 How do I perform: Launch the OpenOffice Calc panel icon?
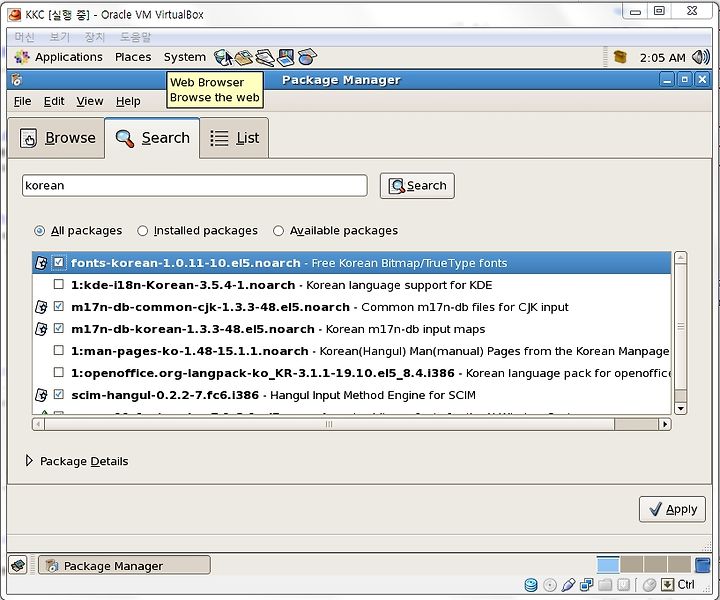tap(307, 57)
